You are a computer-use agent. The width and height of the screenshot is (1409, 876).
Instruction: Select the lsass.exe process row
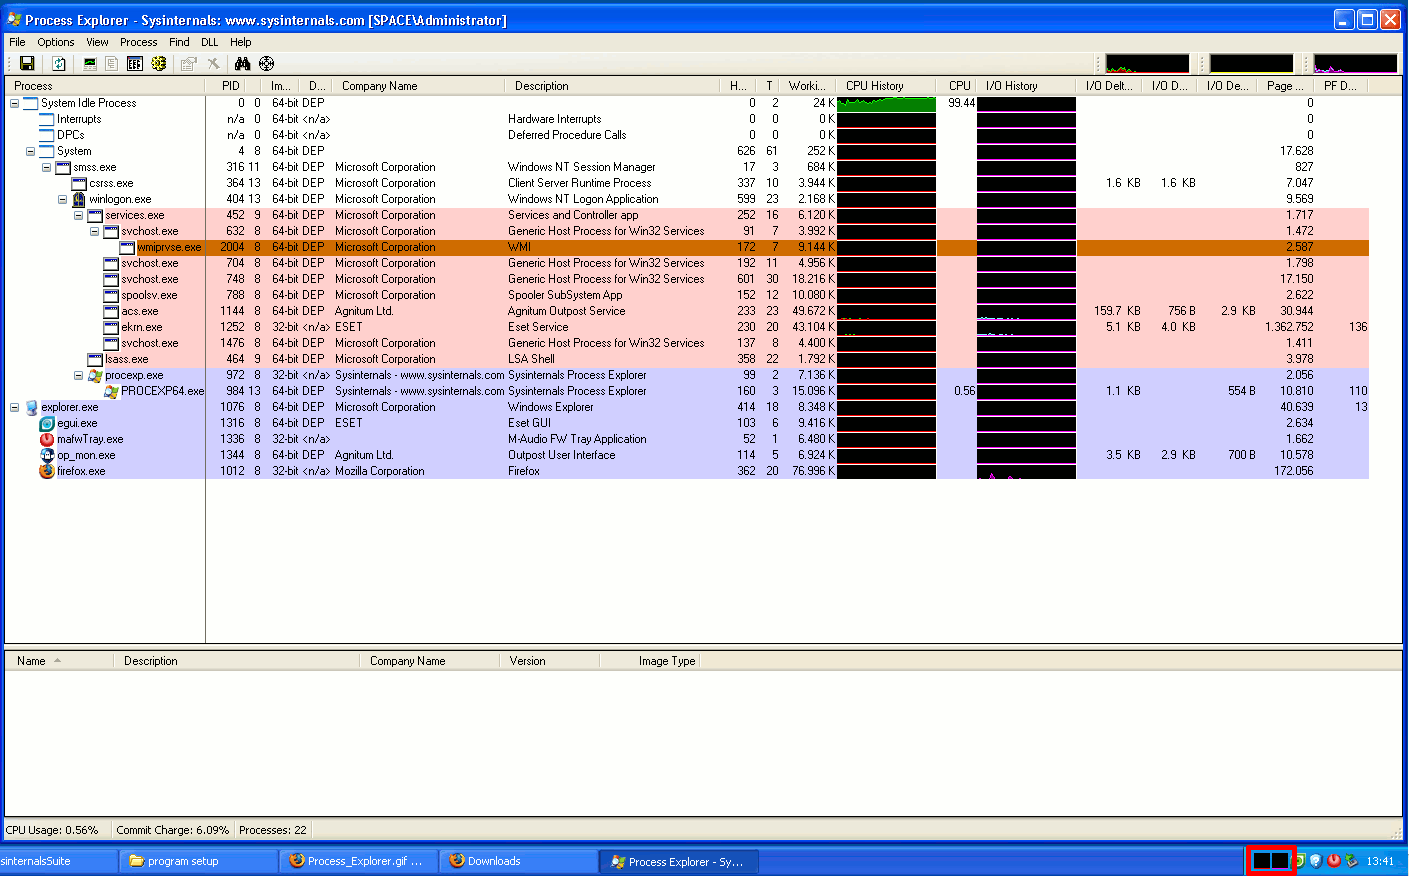126,359
